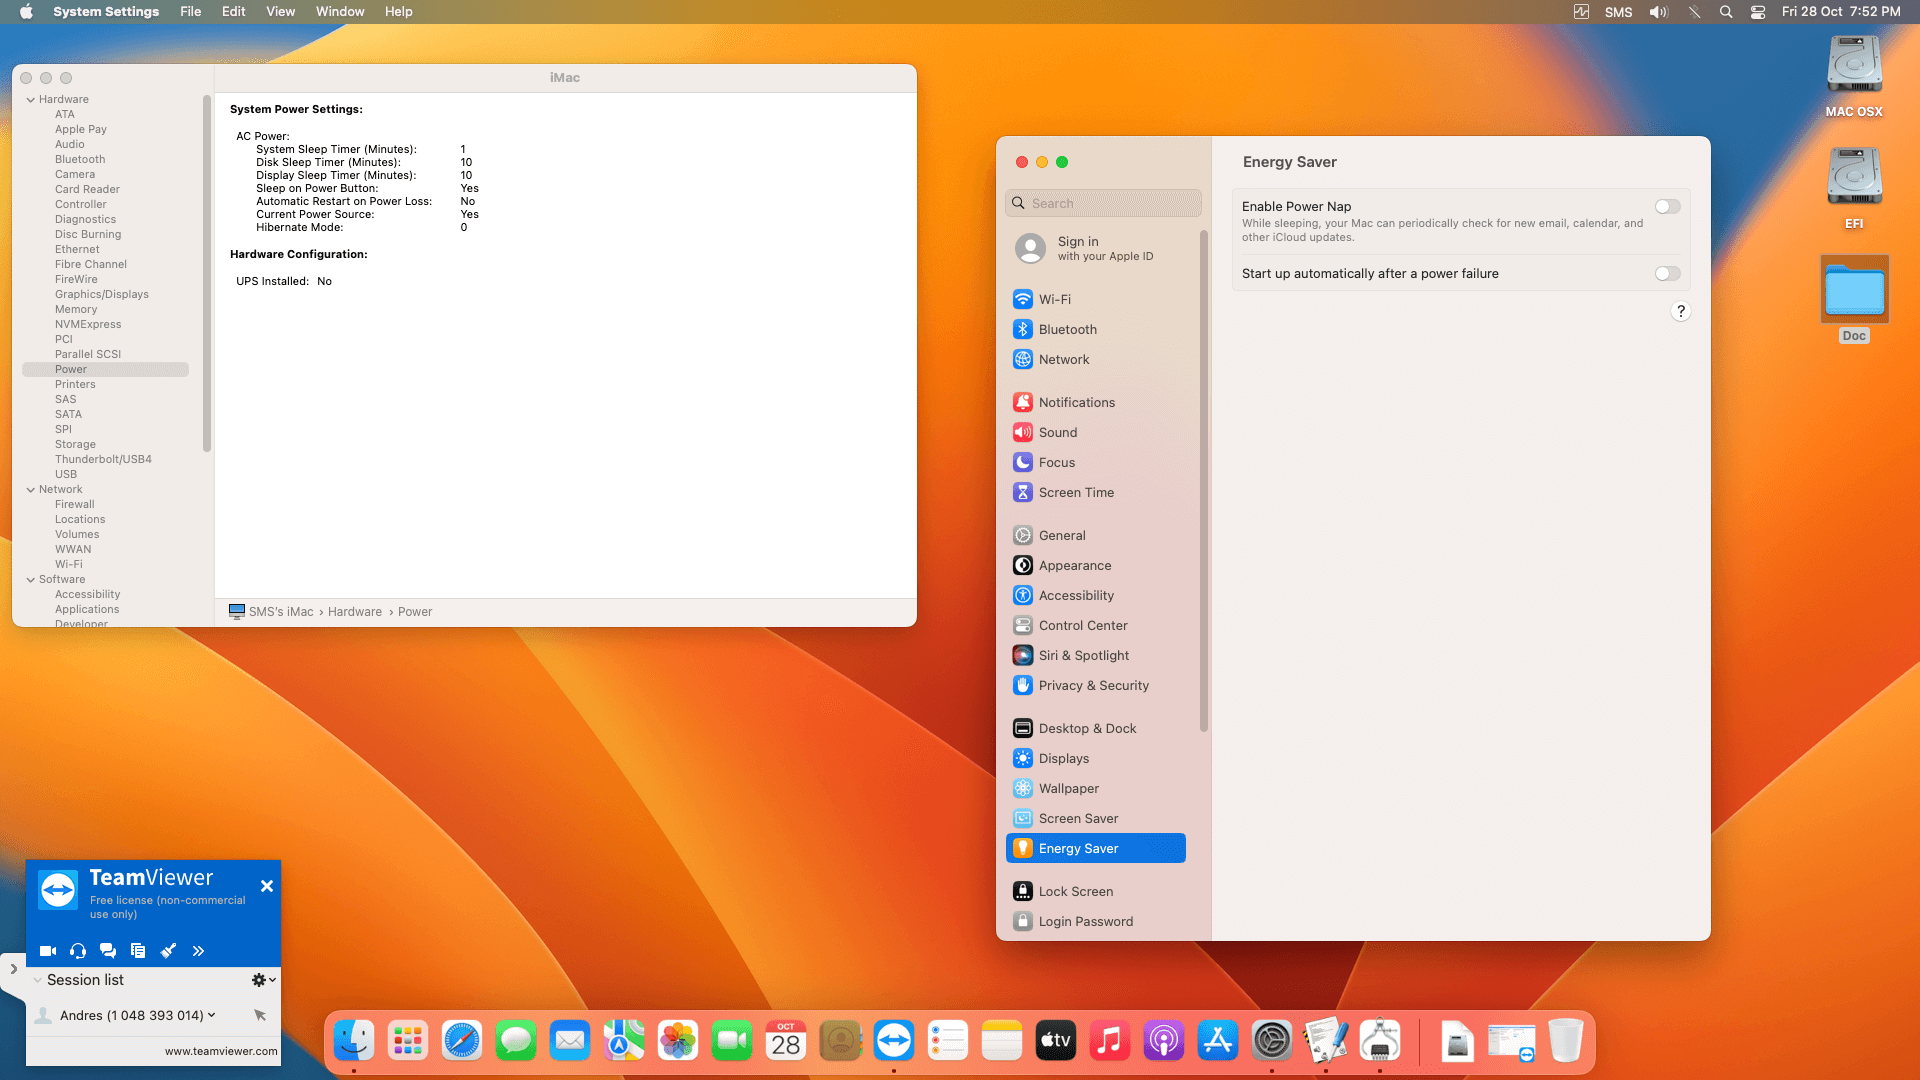
Task: Open the Window menu in menu bar
Action: click(340, 12)
